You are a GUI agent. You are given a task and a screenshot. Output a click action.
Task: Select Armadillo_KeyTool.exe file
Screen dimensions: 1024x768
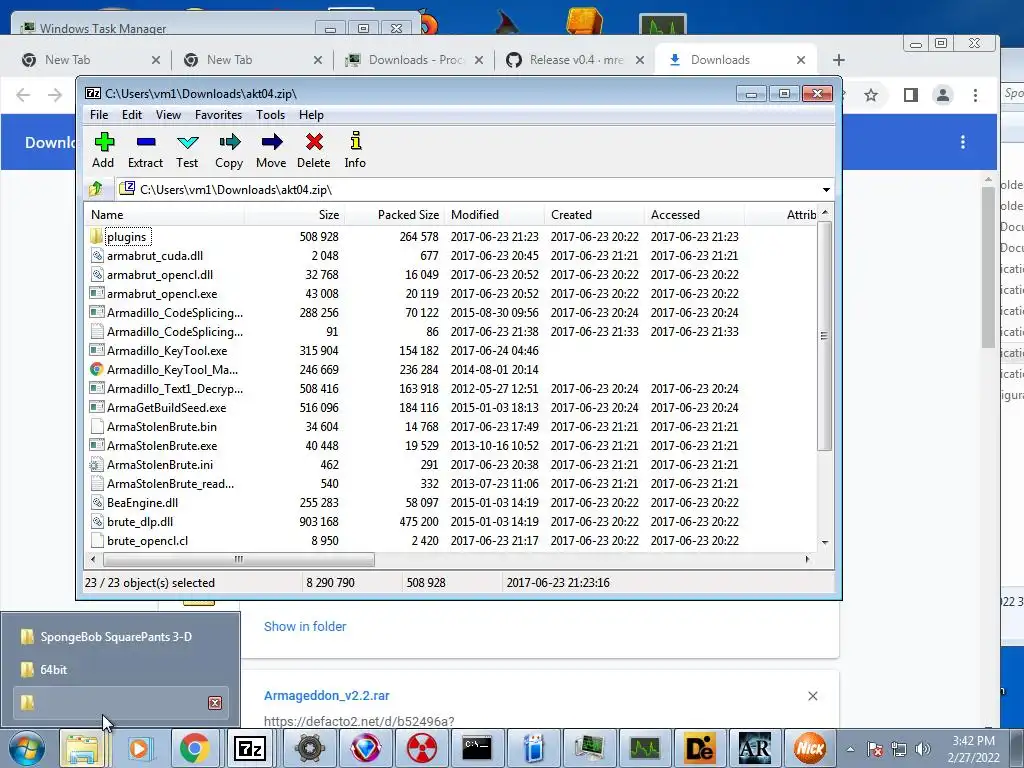click(451, 351)
